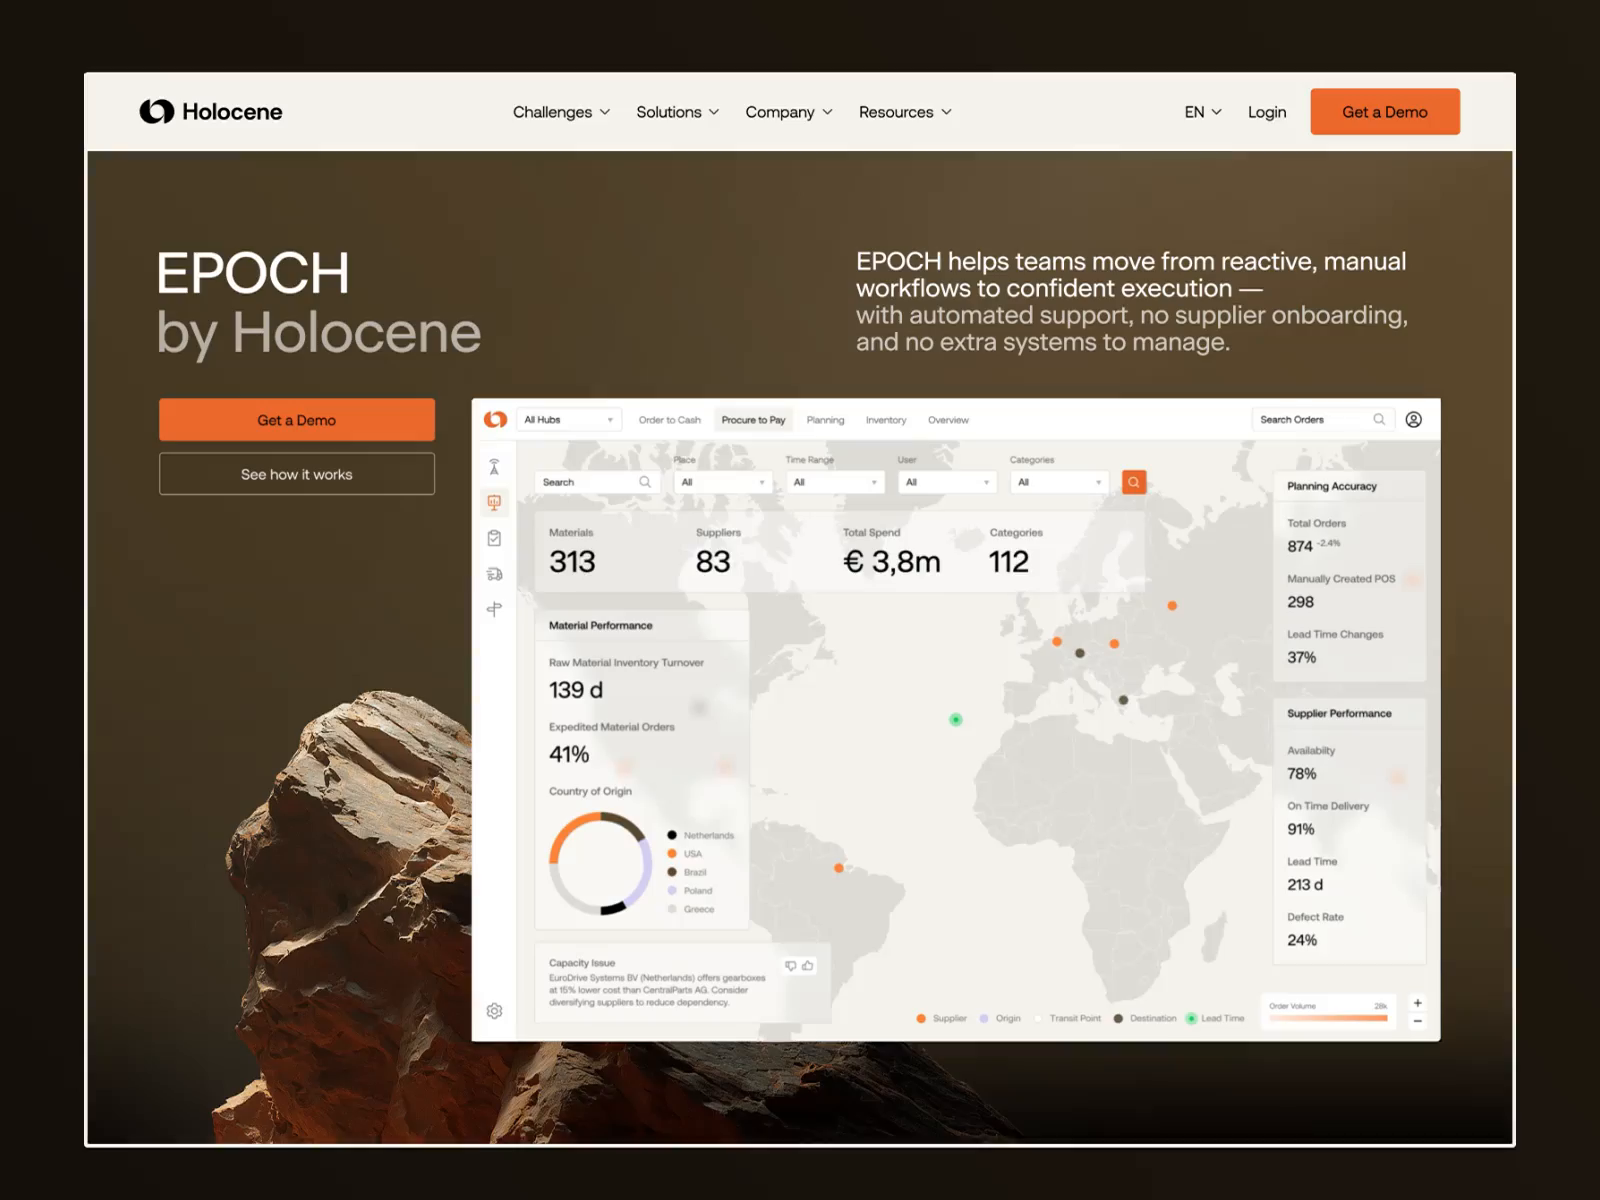Zoom in the map with plus button
Image resolution: width=1600 pixels, height=1200 pixels.
[1417, 1003]
